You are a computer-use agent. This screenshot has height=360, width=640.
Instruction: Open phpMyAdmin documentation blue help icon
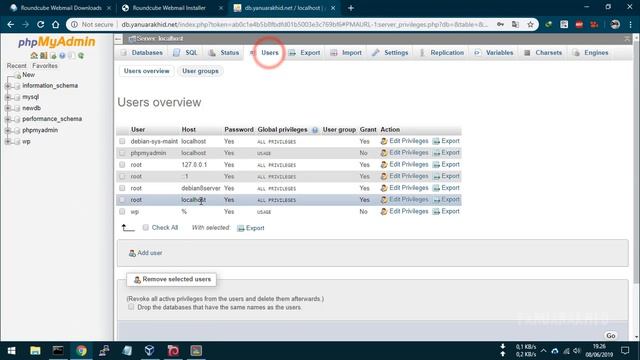pos(62,56)
